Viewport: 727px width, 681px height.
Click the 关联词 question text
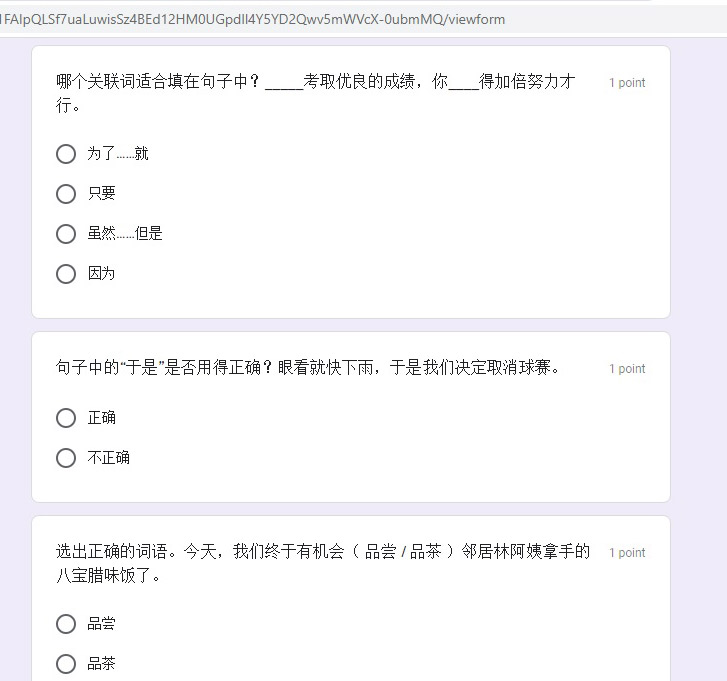(x=315, y=93)
